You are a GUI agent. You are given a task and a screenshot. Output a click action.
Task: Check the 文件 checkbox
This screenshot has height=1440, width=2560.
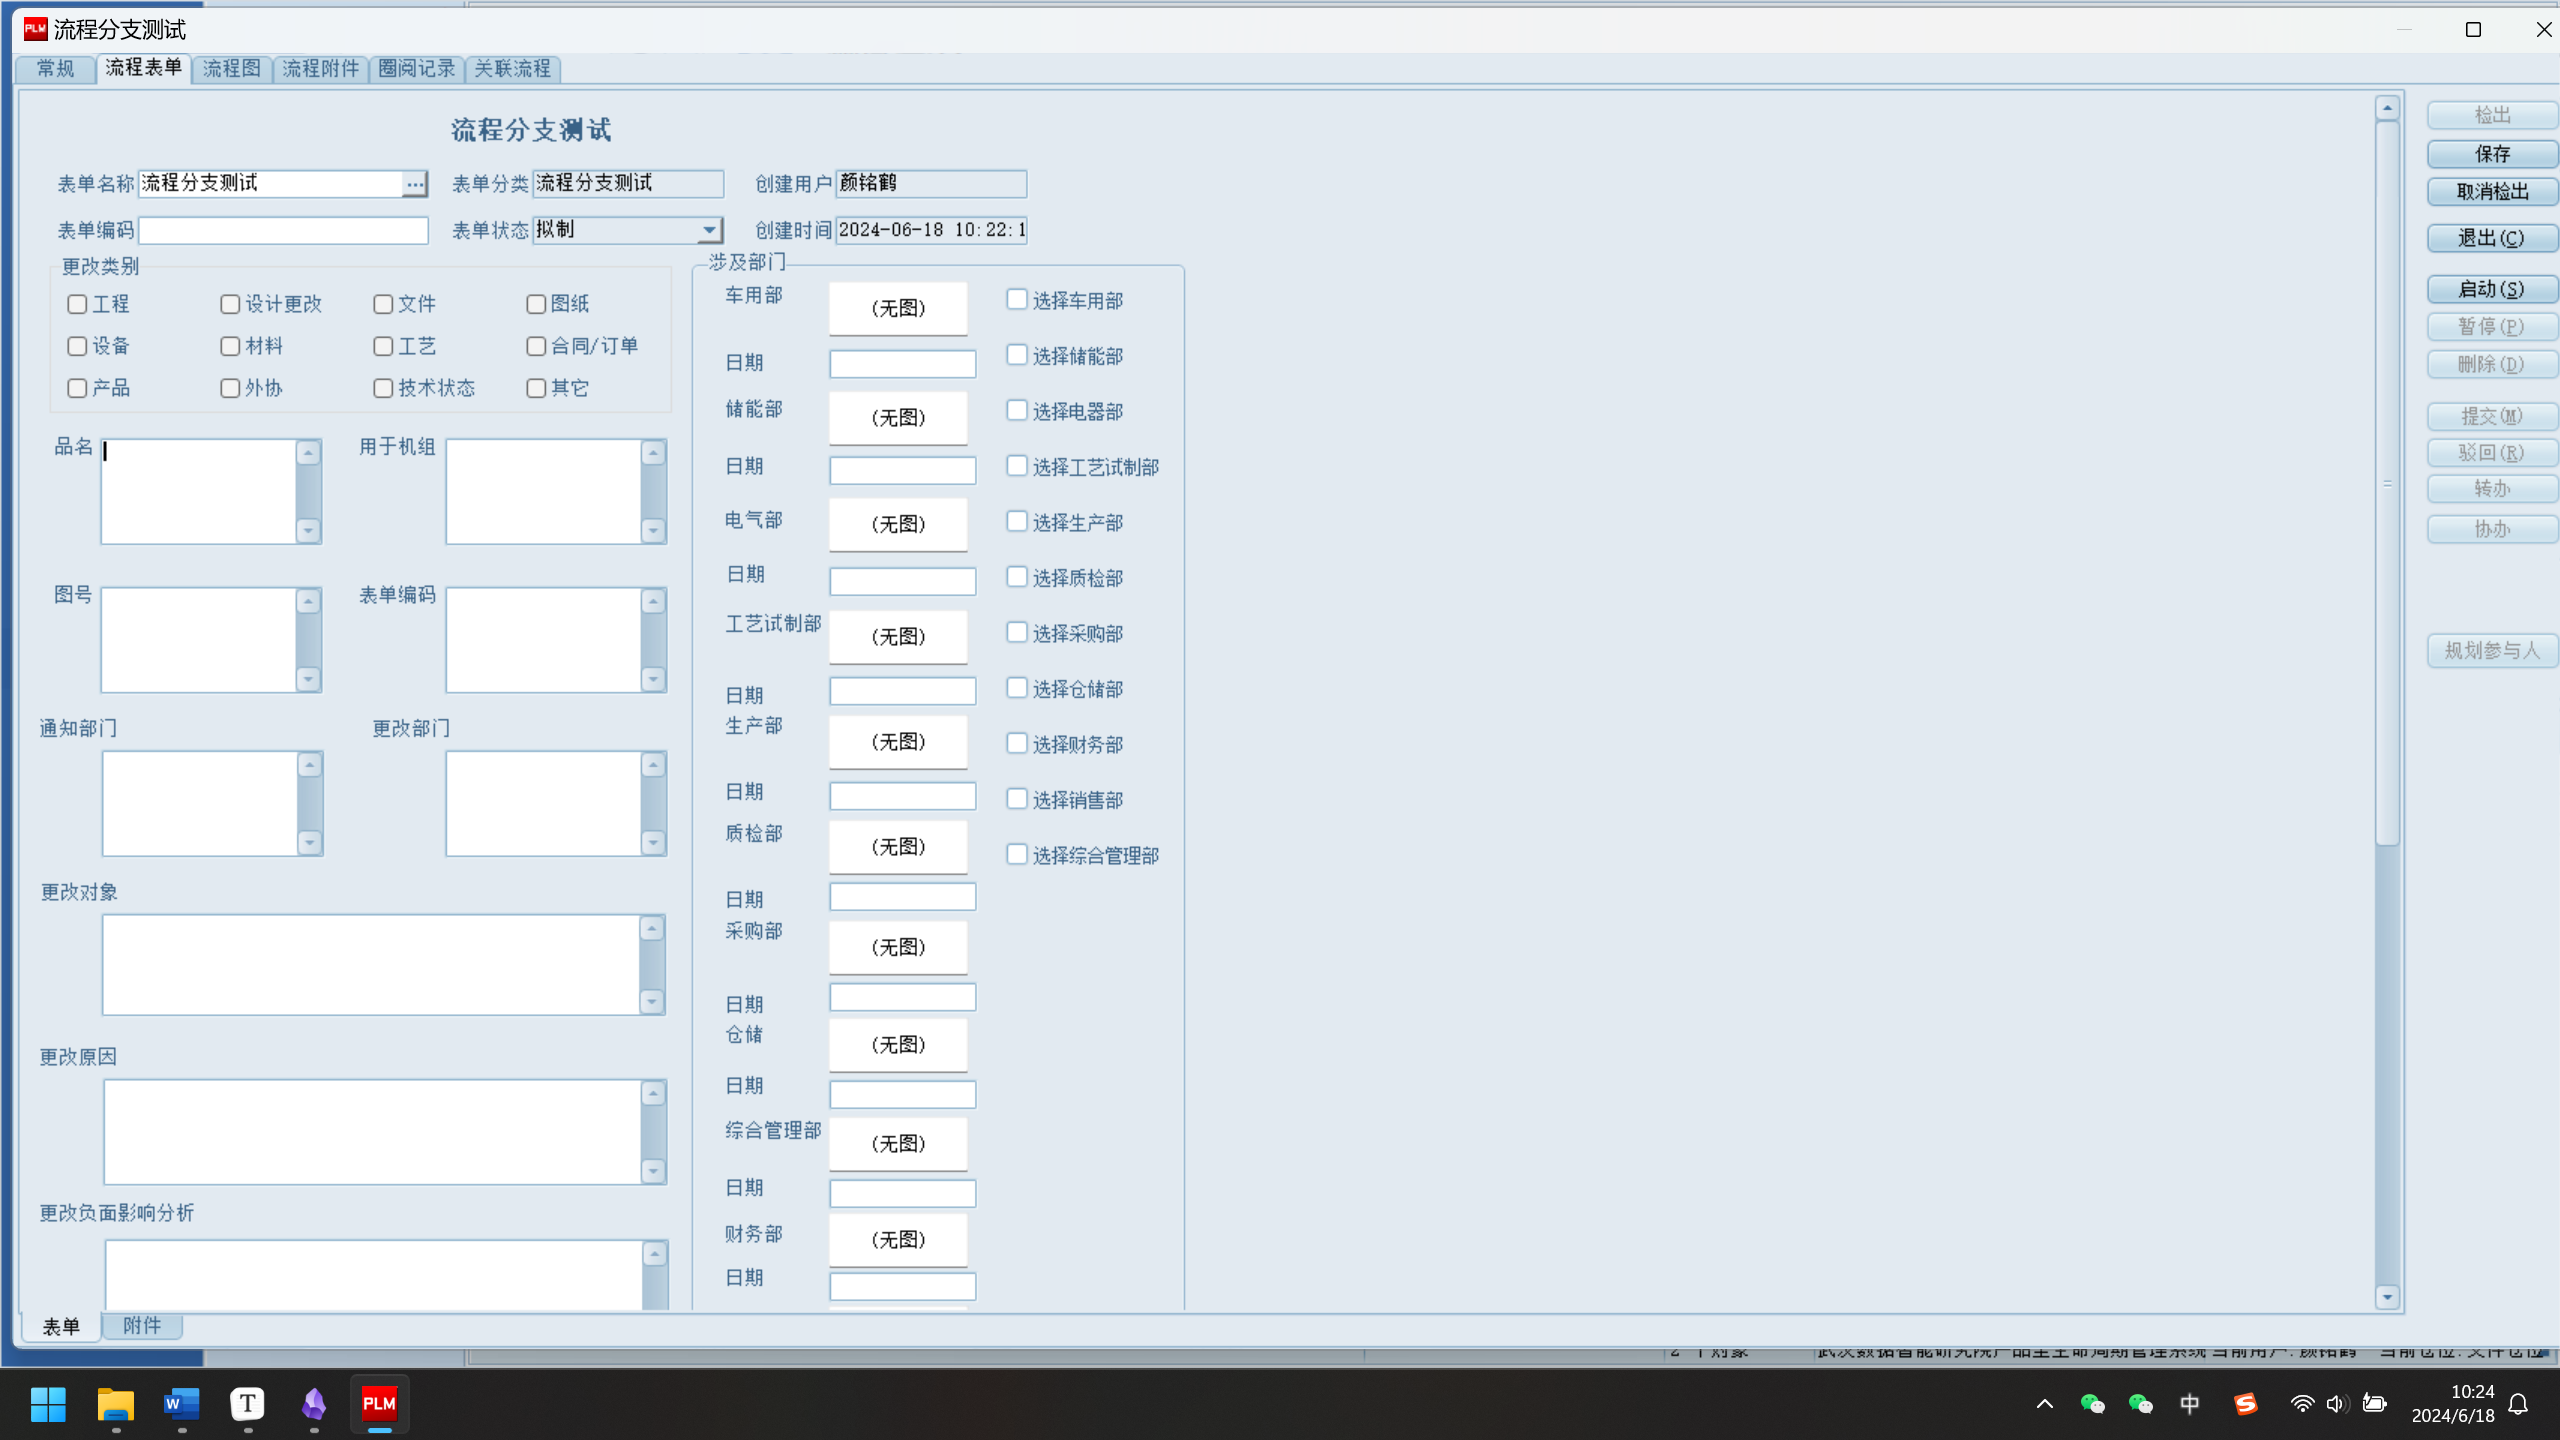(383, 304)
